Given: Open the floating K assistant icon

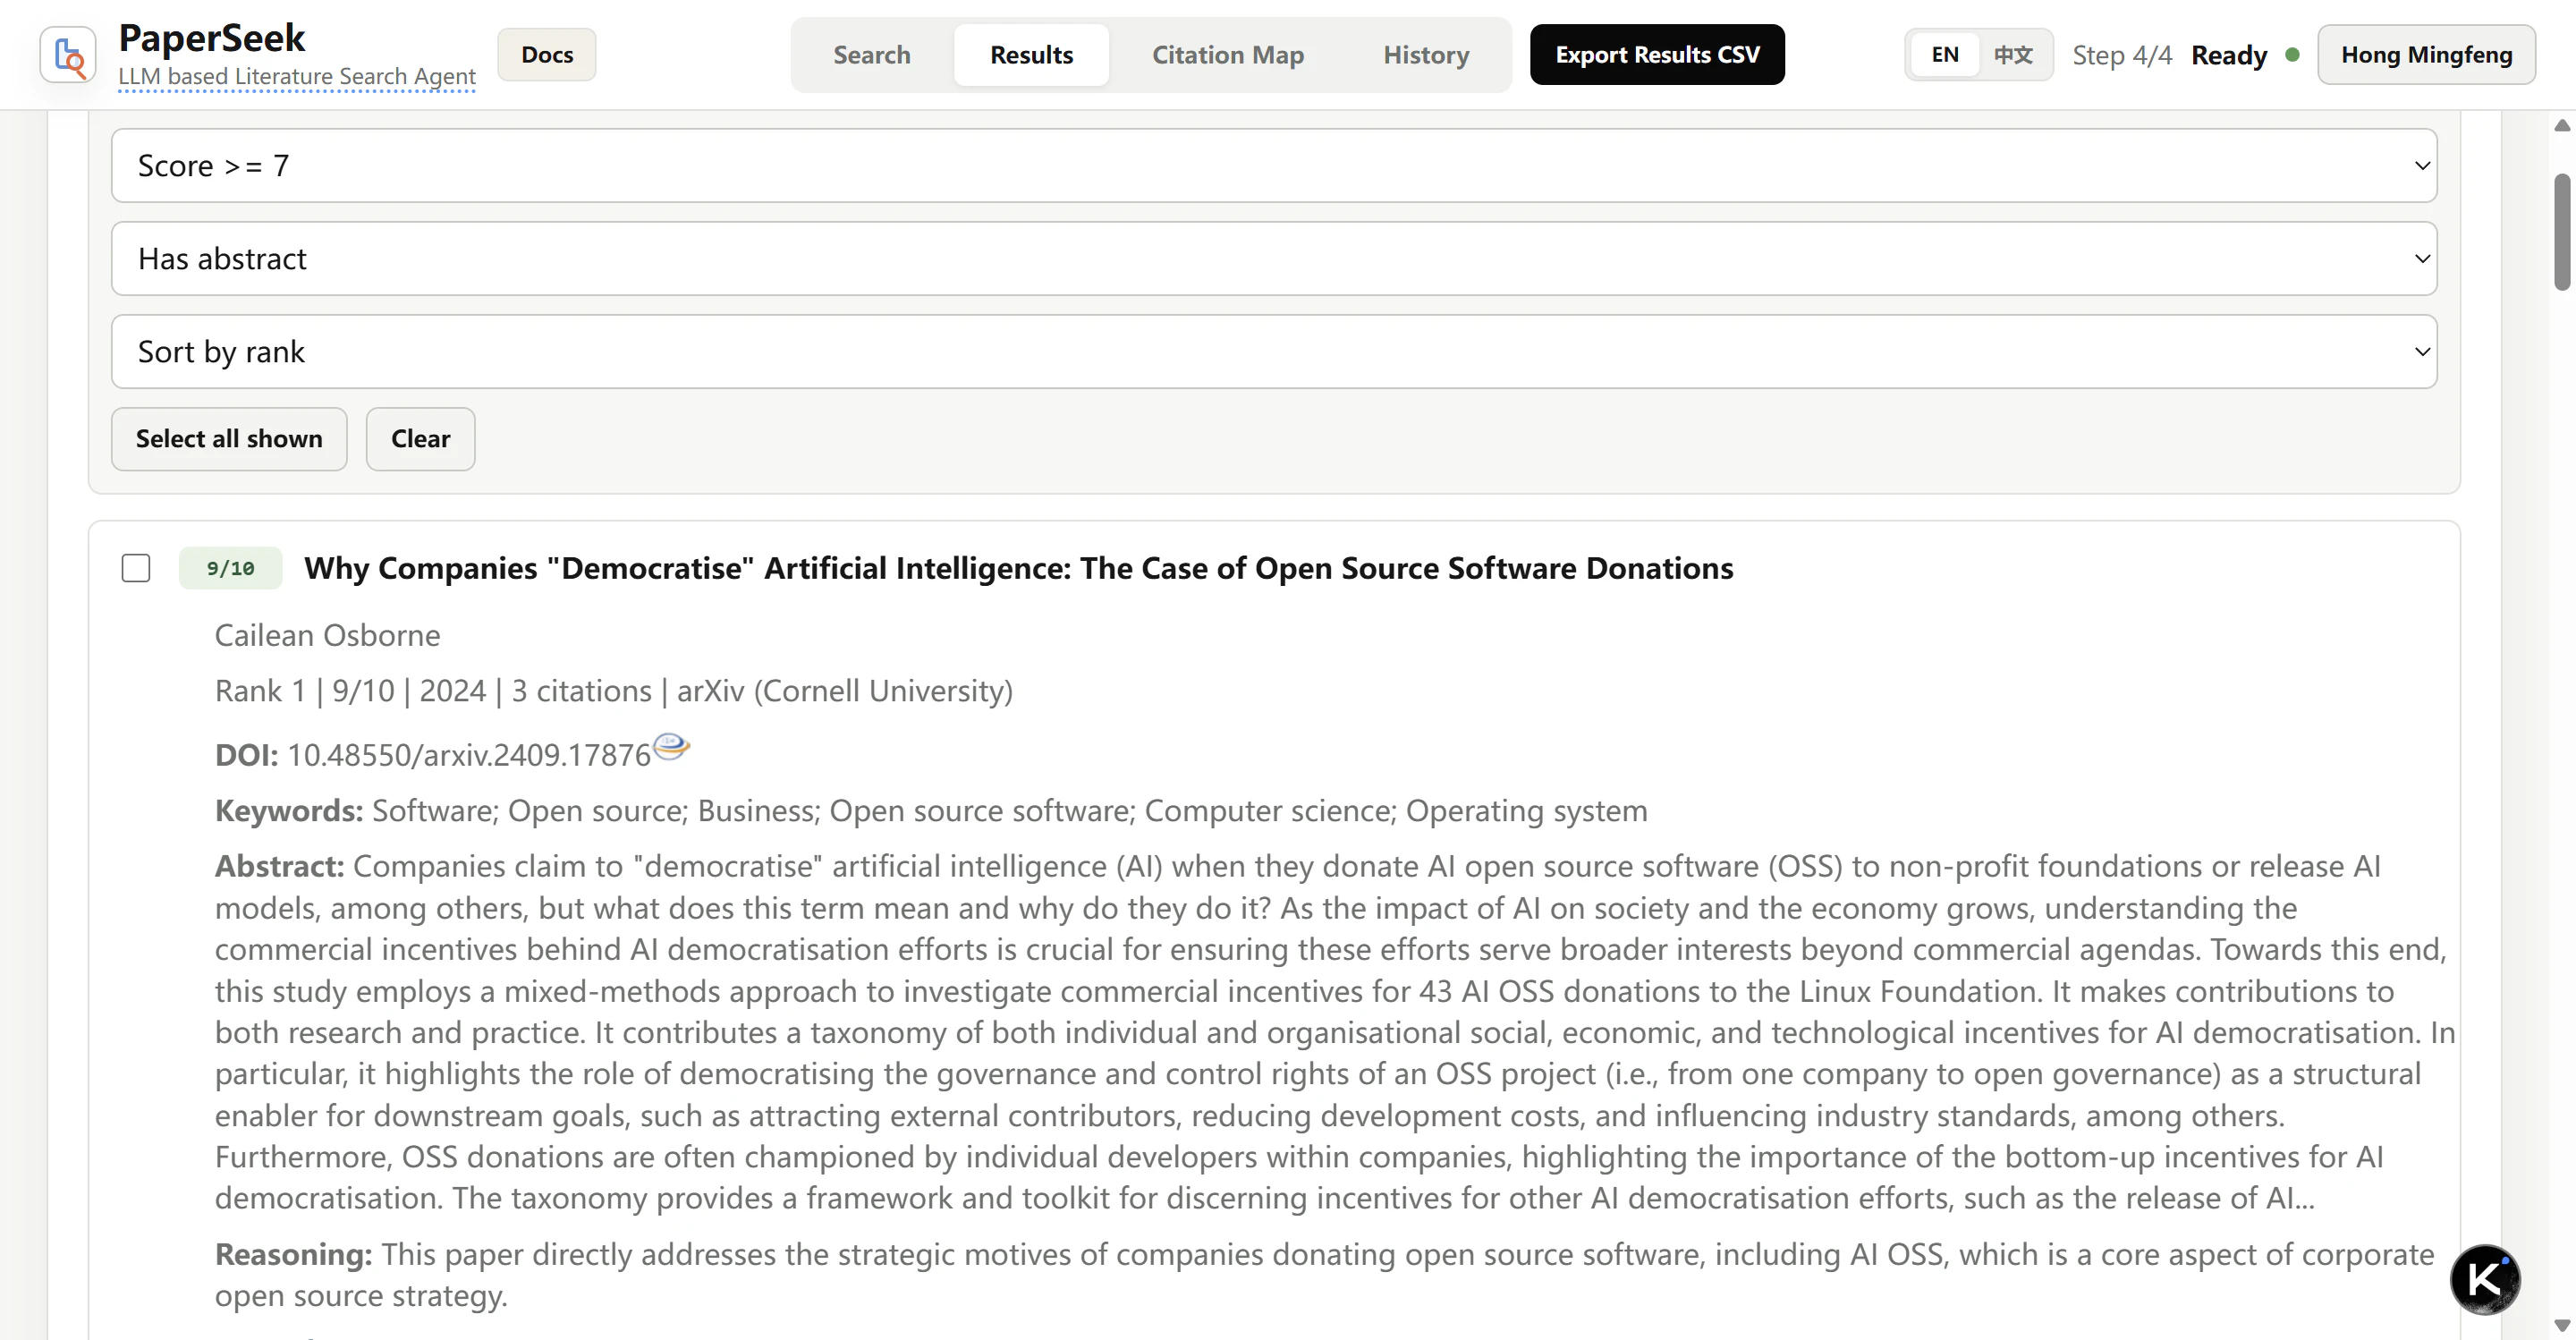Looking at the screenshot, I should [2485, 1279].
